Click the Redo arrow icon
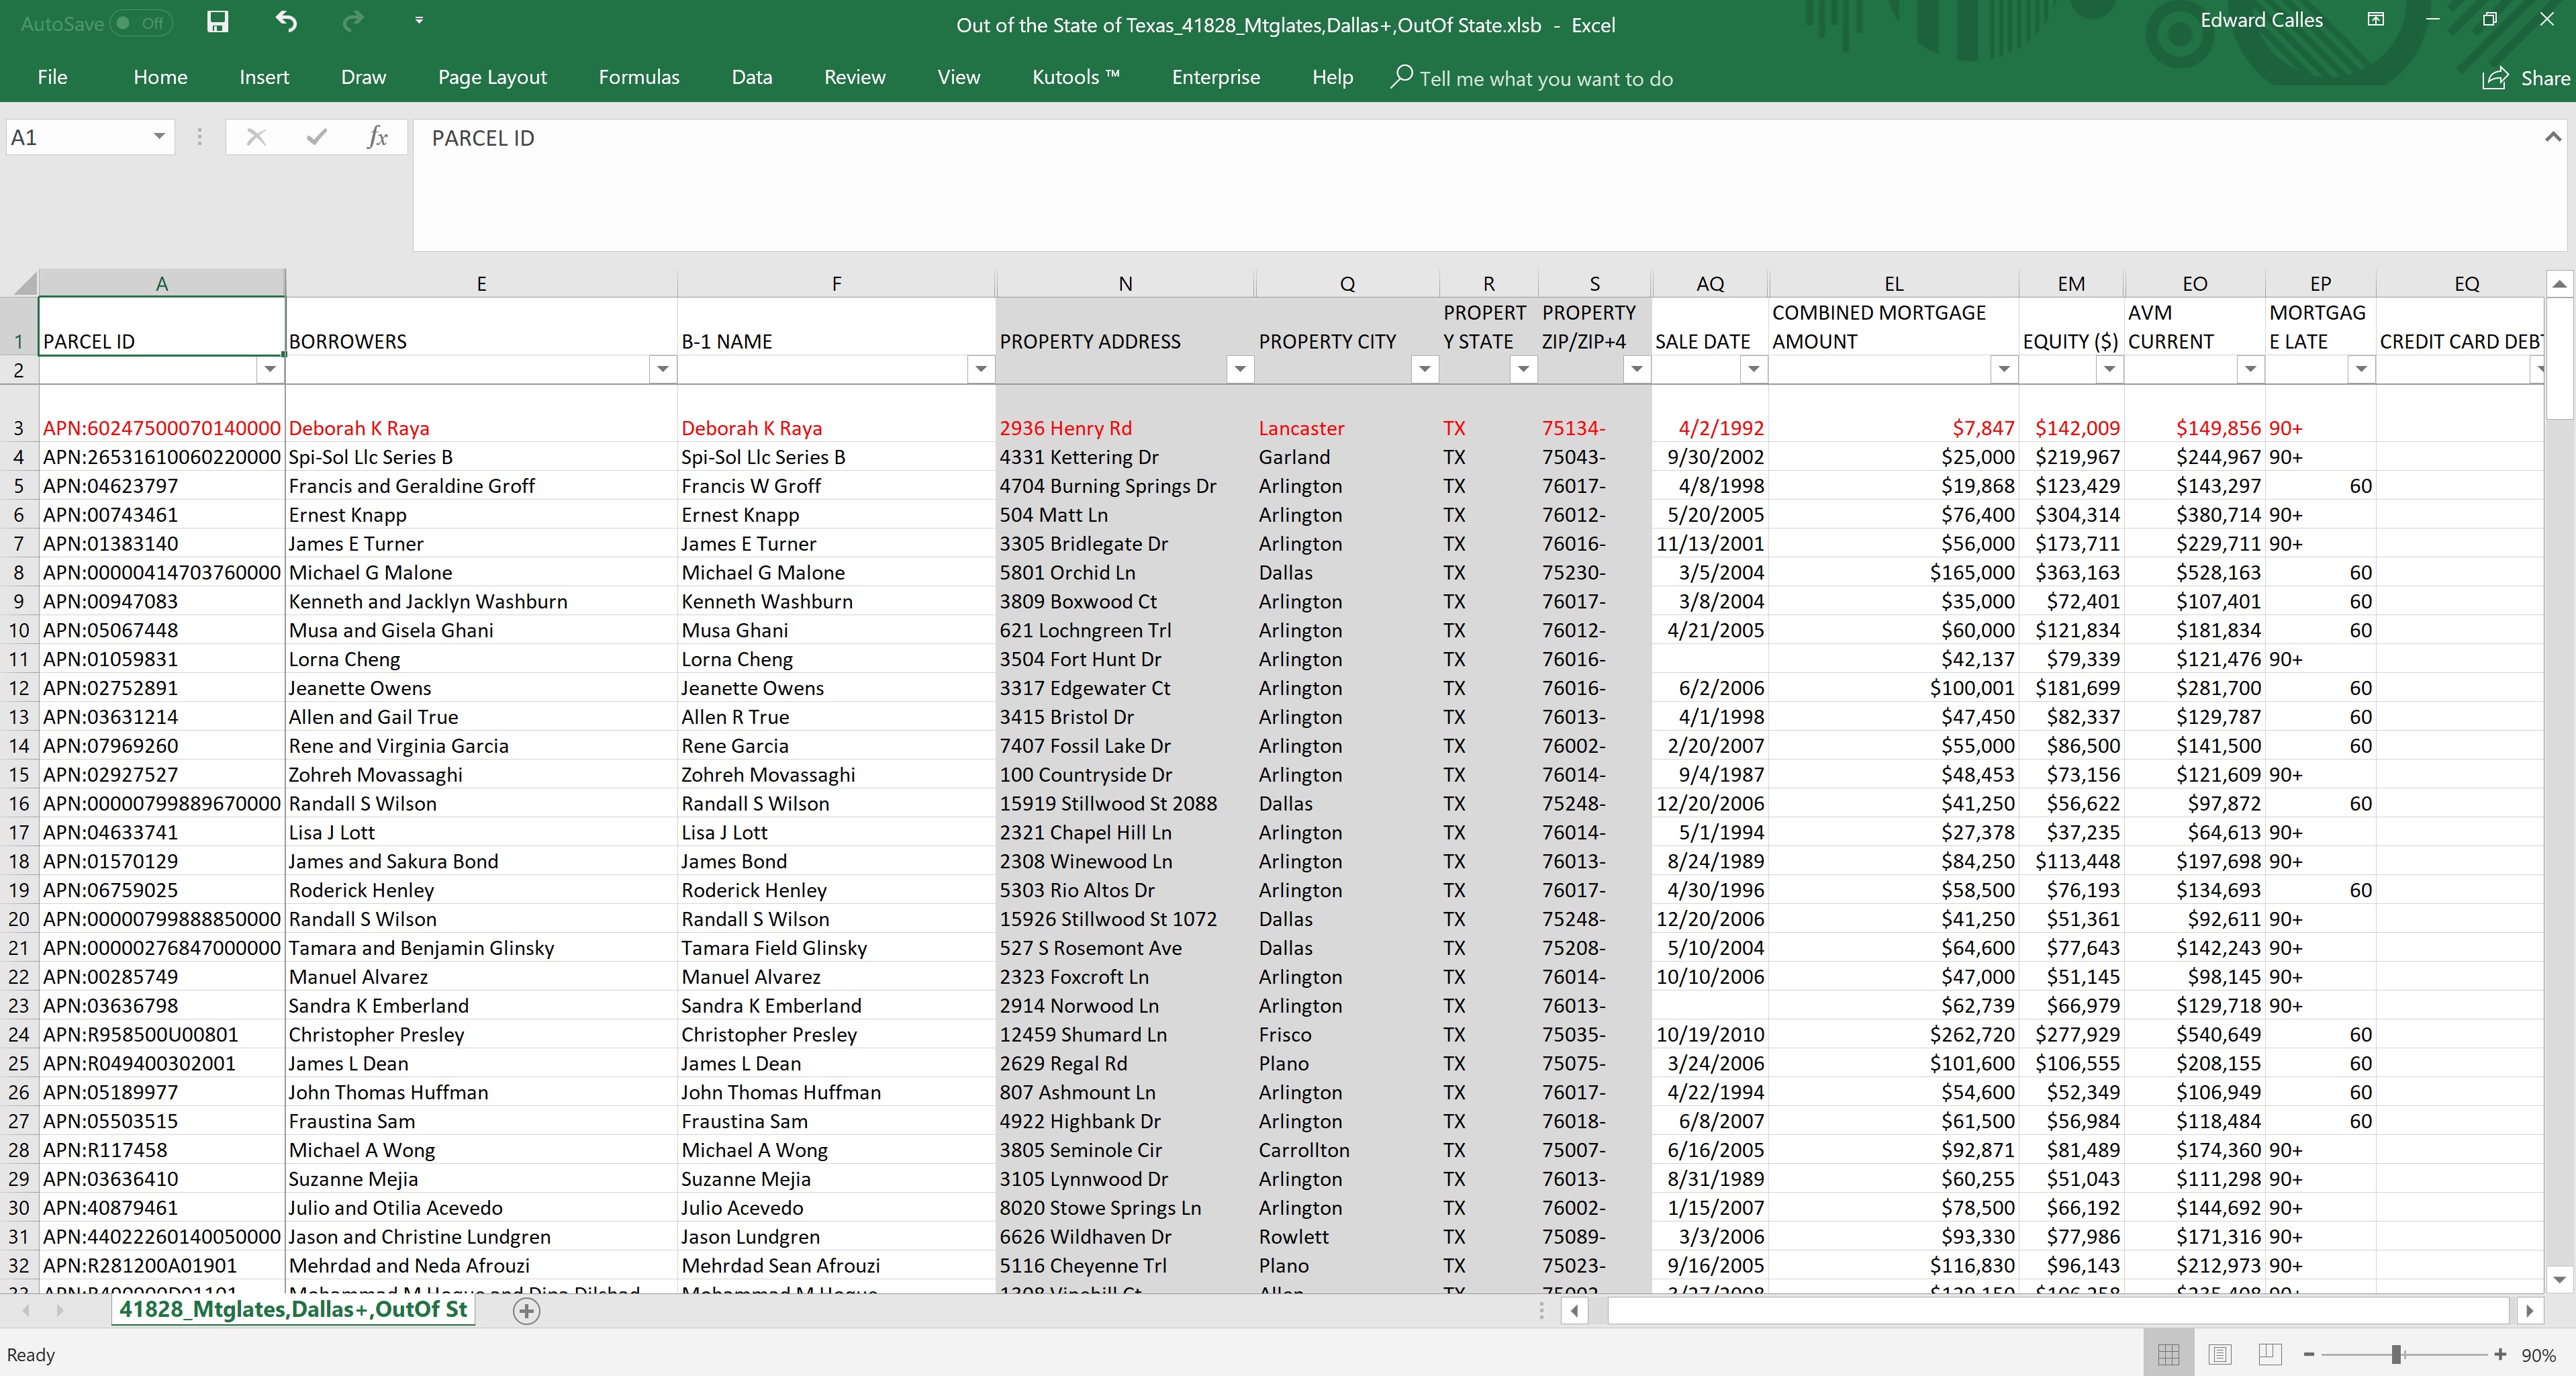 (x=353, y=22)
